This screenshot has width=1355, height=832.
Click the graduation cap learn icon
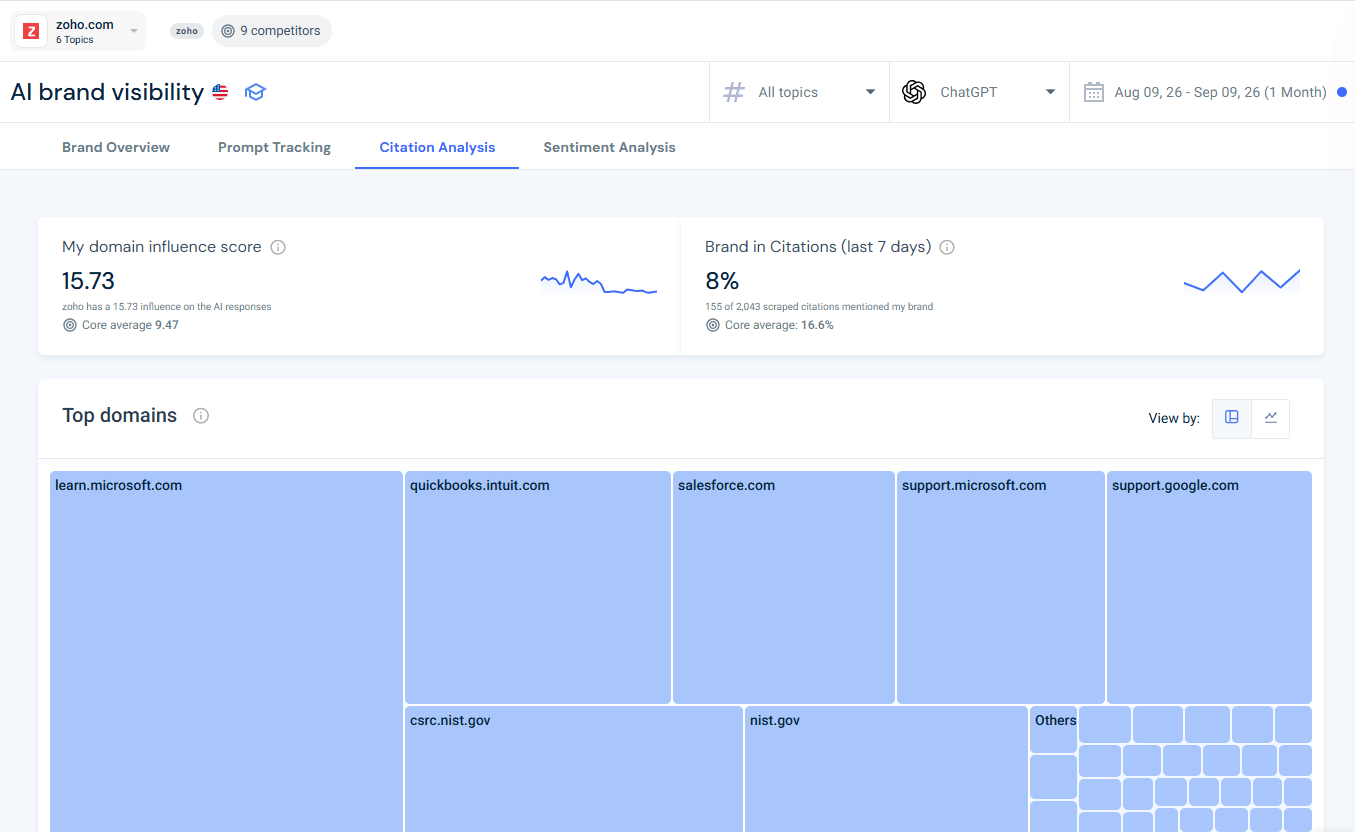255,92
